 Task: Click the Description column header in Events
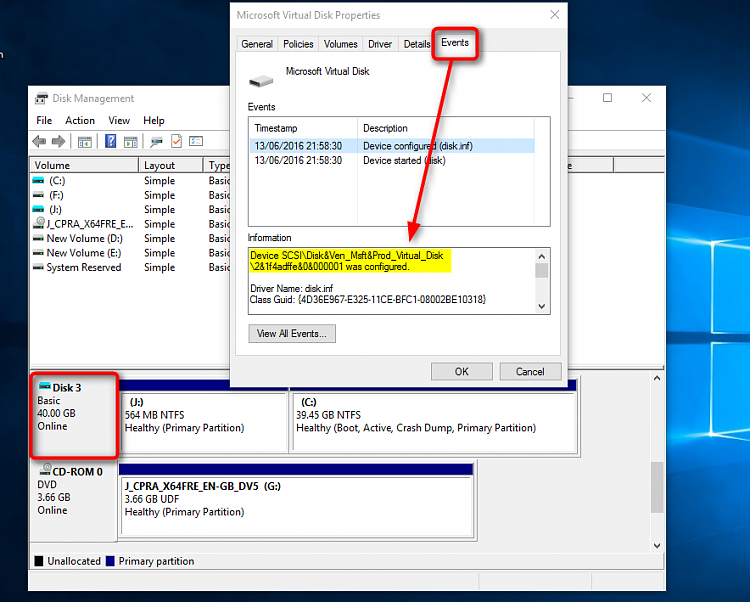click(x=446, y=128)
